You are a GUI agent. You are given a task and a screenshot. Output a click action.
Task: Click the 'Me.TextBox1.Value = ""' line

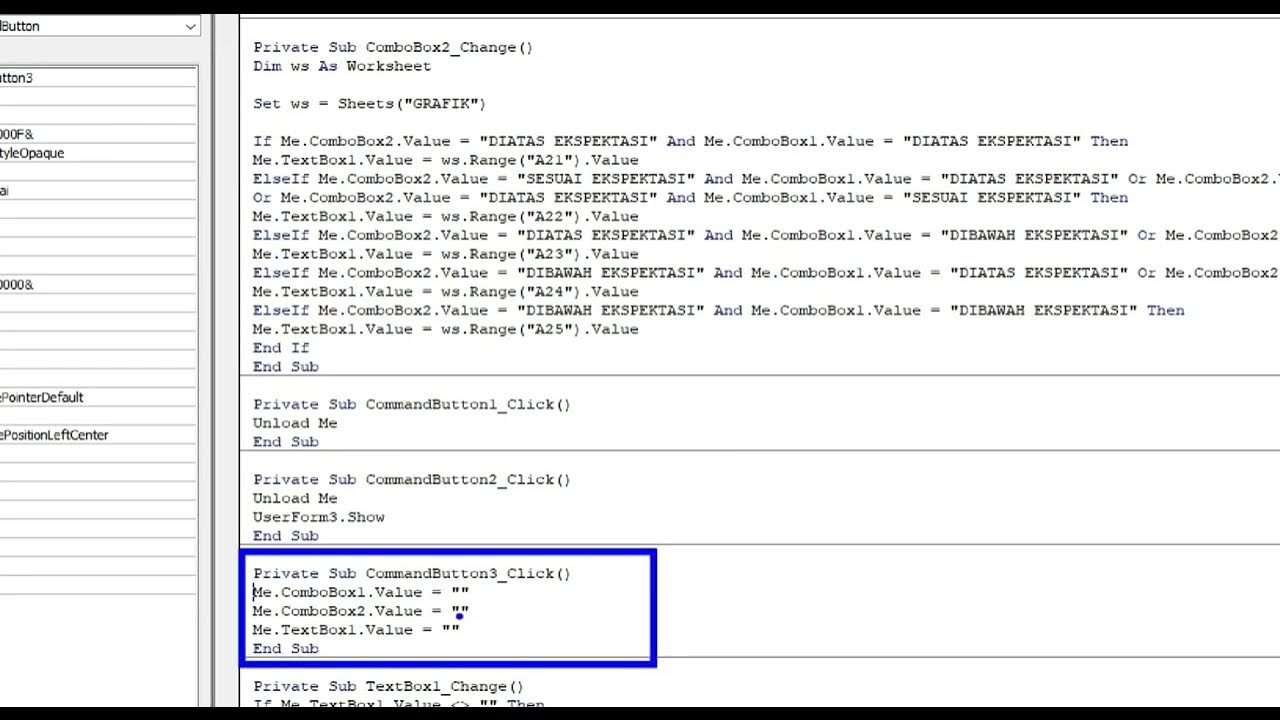point(356,630)
